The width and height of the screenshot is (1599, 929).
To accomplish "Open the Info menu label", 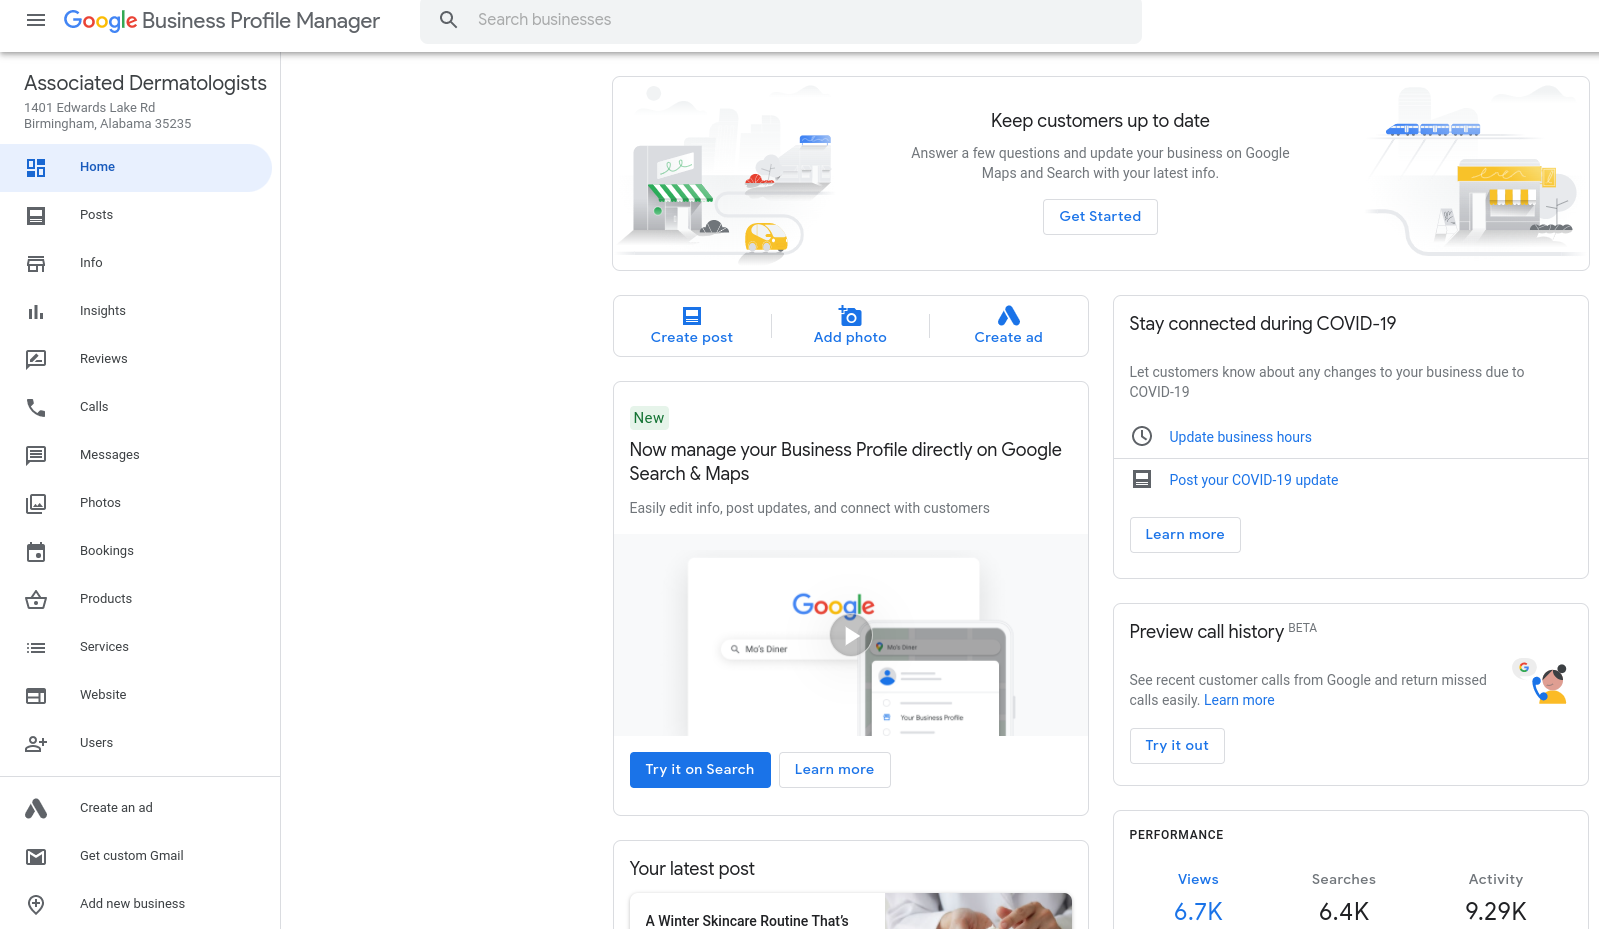I will pos(91,263).
